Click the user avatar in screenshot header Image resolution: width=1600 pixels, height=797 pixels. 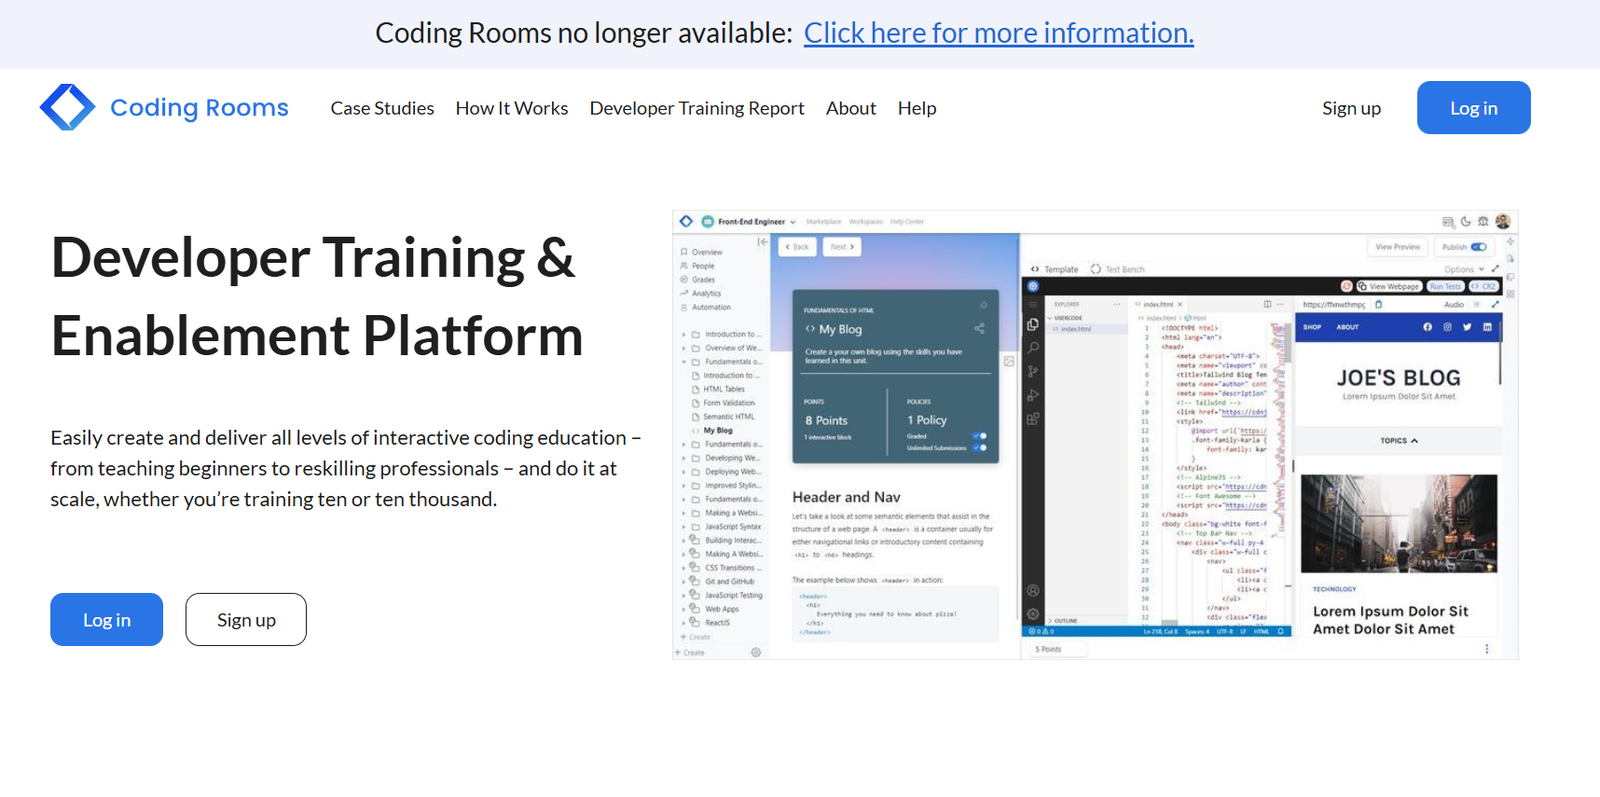[x=1502, y=221]
